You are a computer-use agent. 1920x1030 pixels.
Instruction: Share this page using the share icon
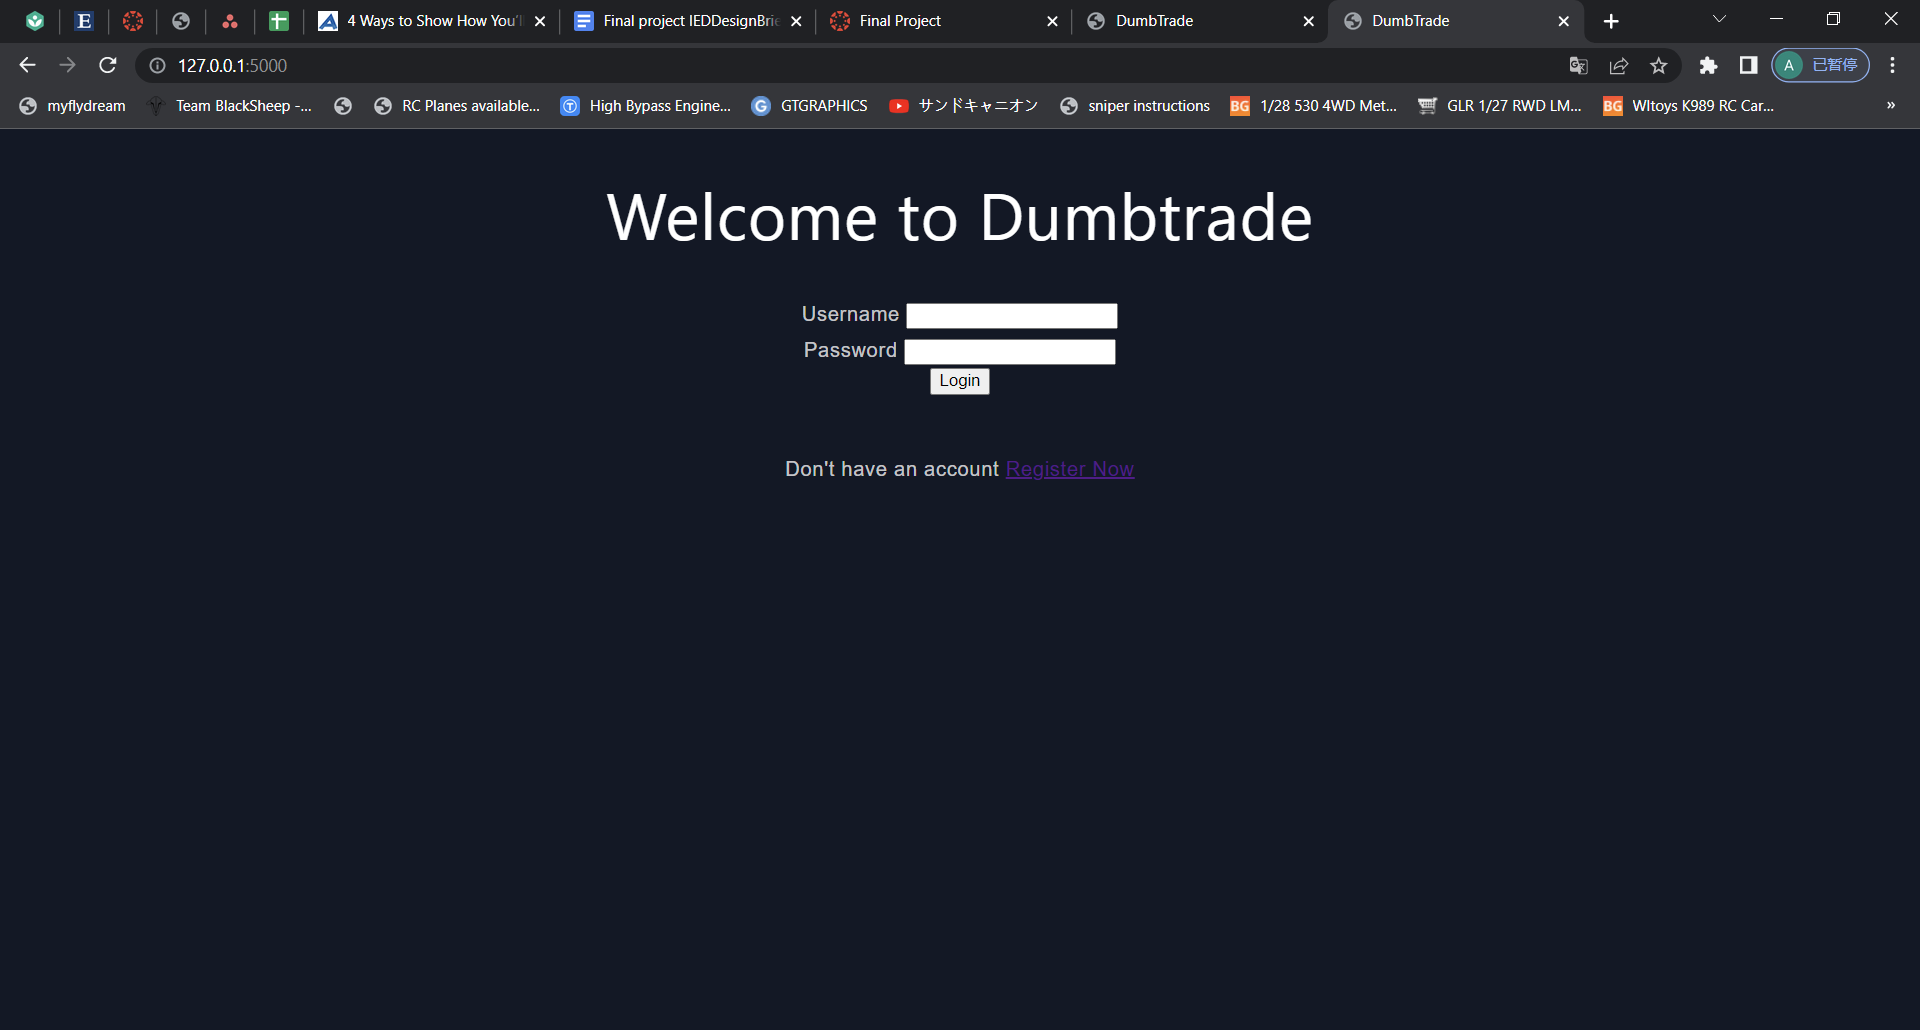(x=1619, y=65)
